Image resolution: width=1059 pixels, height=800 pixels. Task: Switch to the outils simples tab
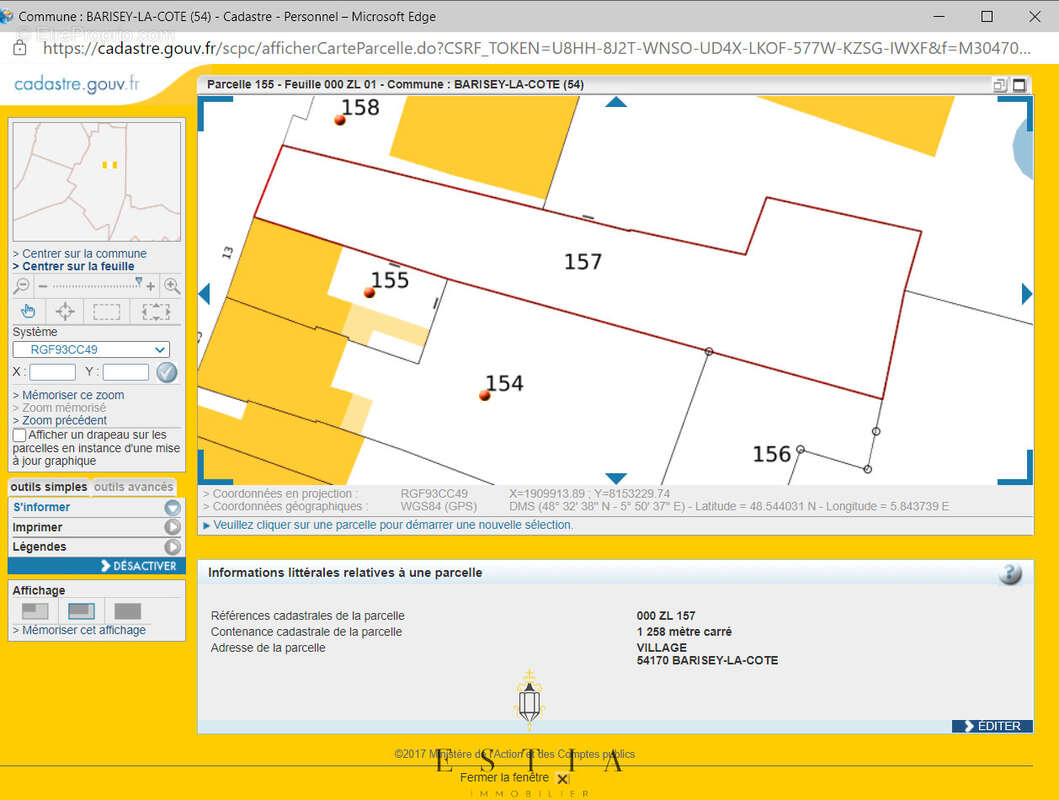[x=49, y=487]
